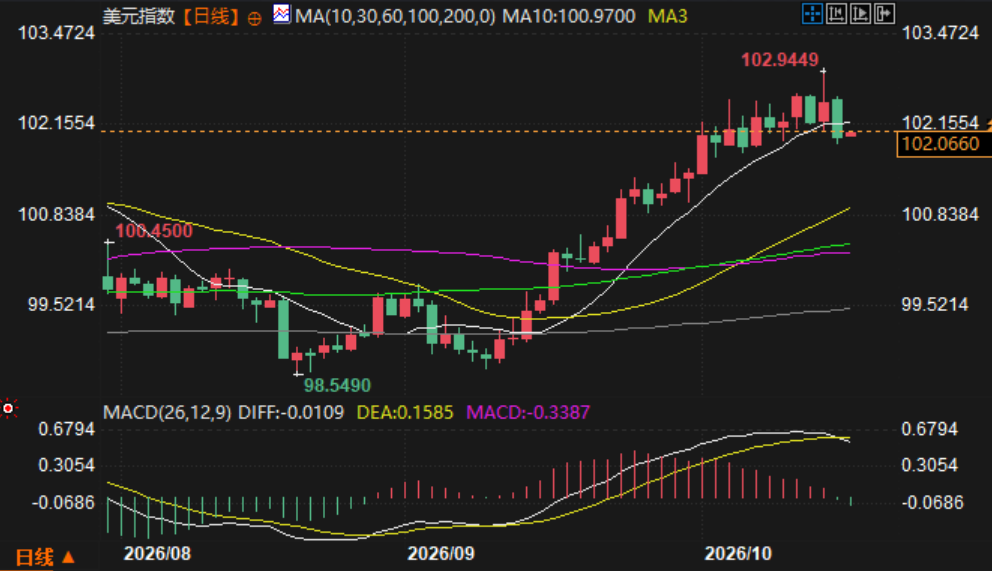Click the orange 【日线】 period label in header
The width and height of the screenshot is (992, 571).
tap(211, 16)
